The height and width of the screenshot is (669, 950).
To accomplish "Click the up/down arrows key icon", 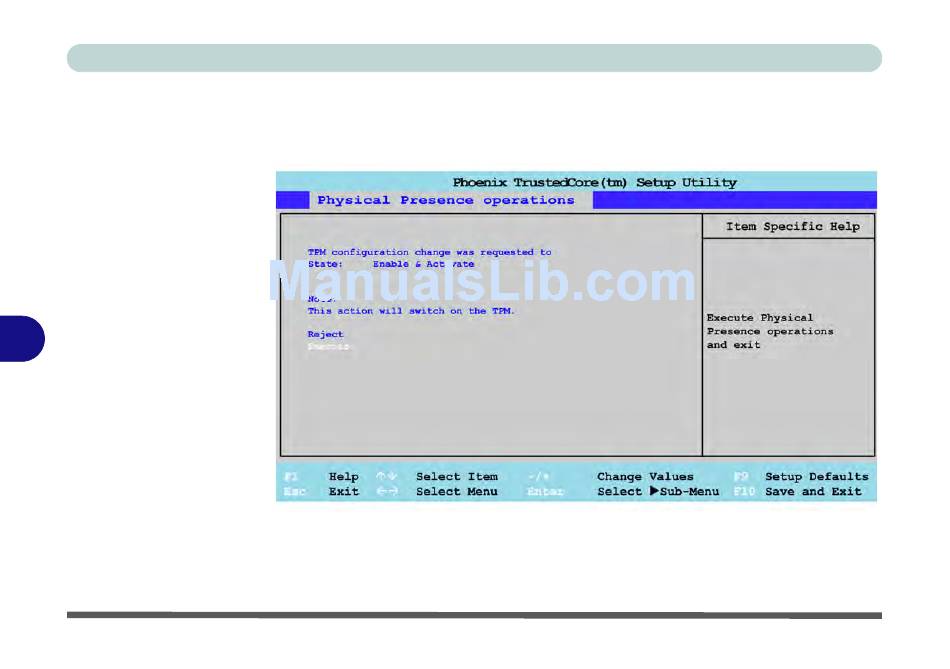I will 387,476.
